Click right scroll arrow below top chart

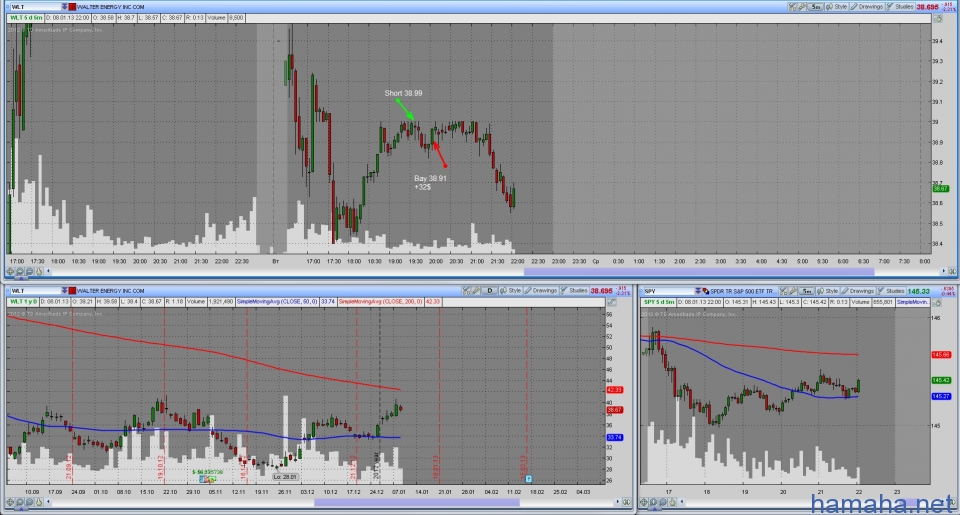[943, 271]
